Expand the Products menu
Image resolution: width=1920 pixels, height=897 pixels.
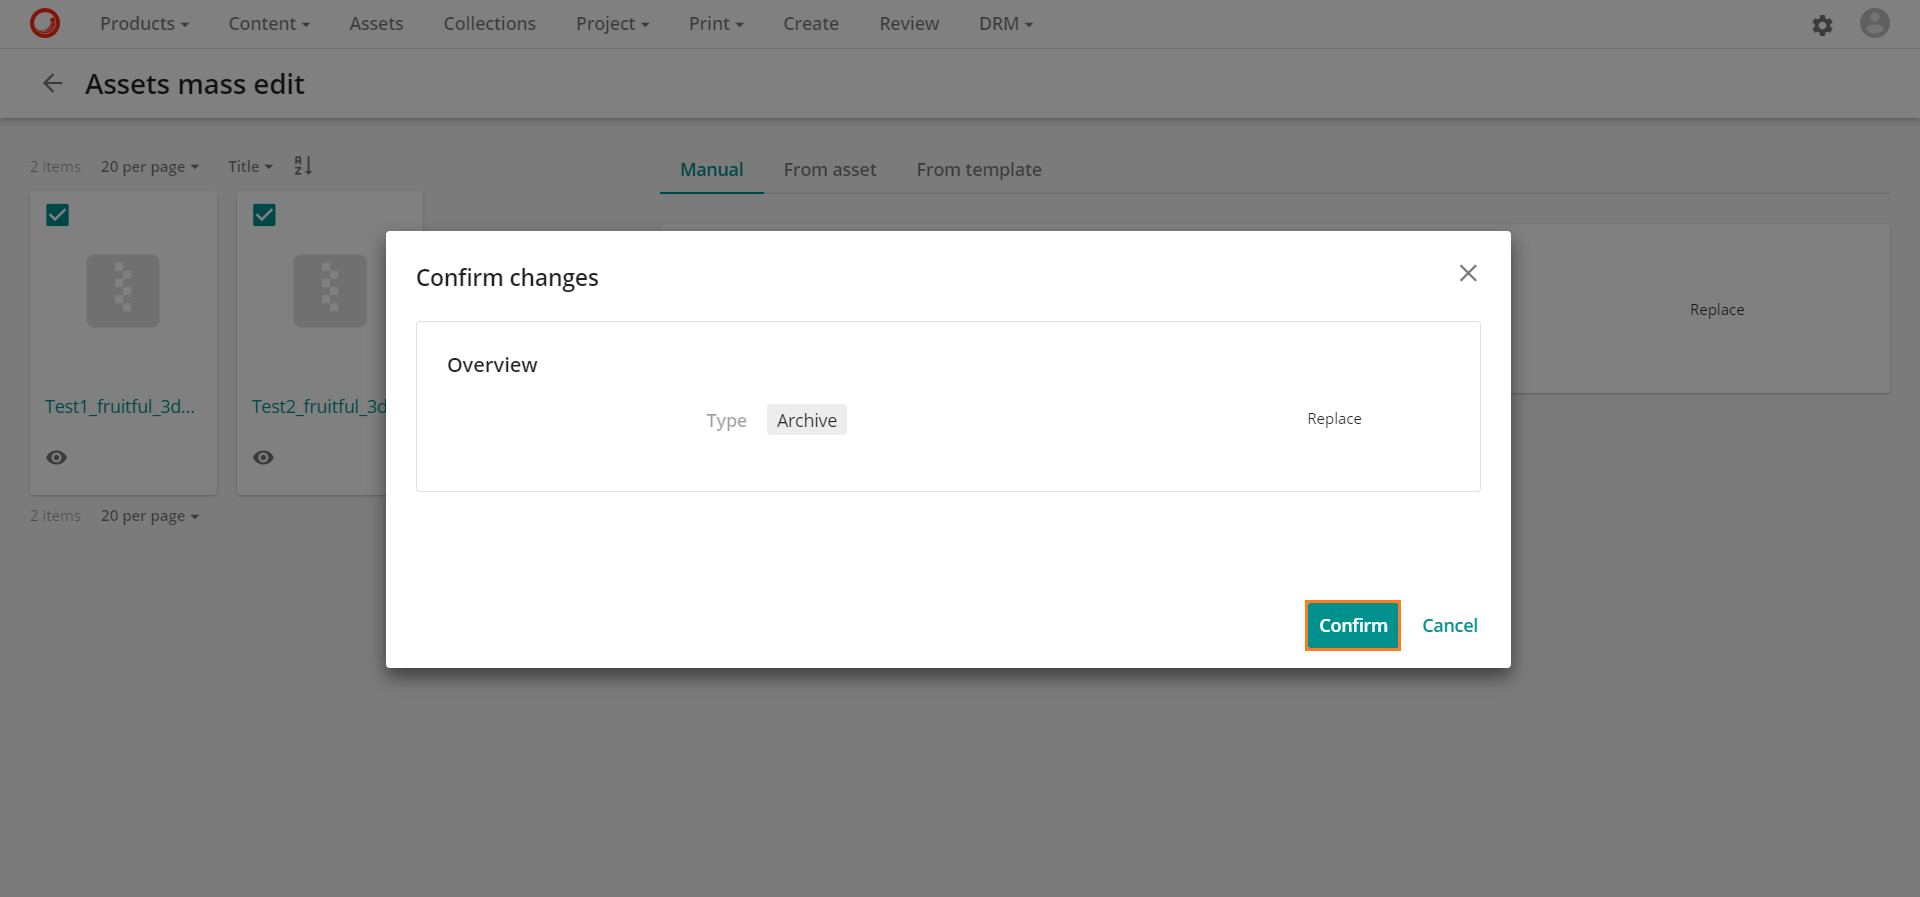[144, 23]
